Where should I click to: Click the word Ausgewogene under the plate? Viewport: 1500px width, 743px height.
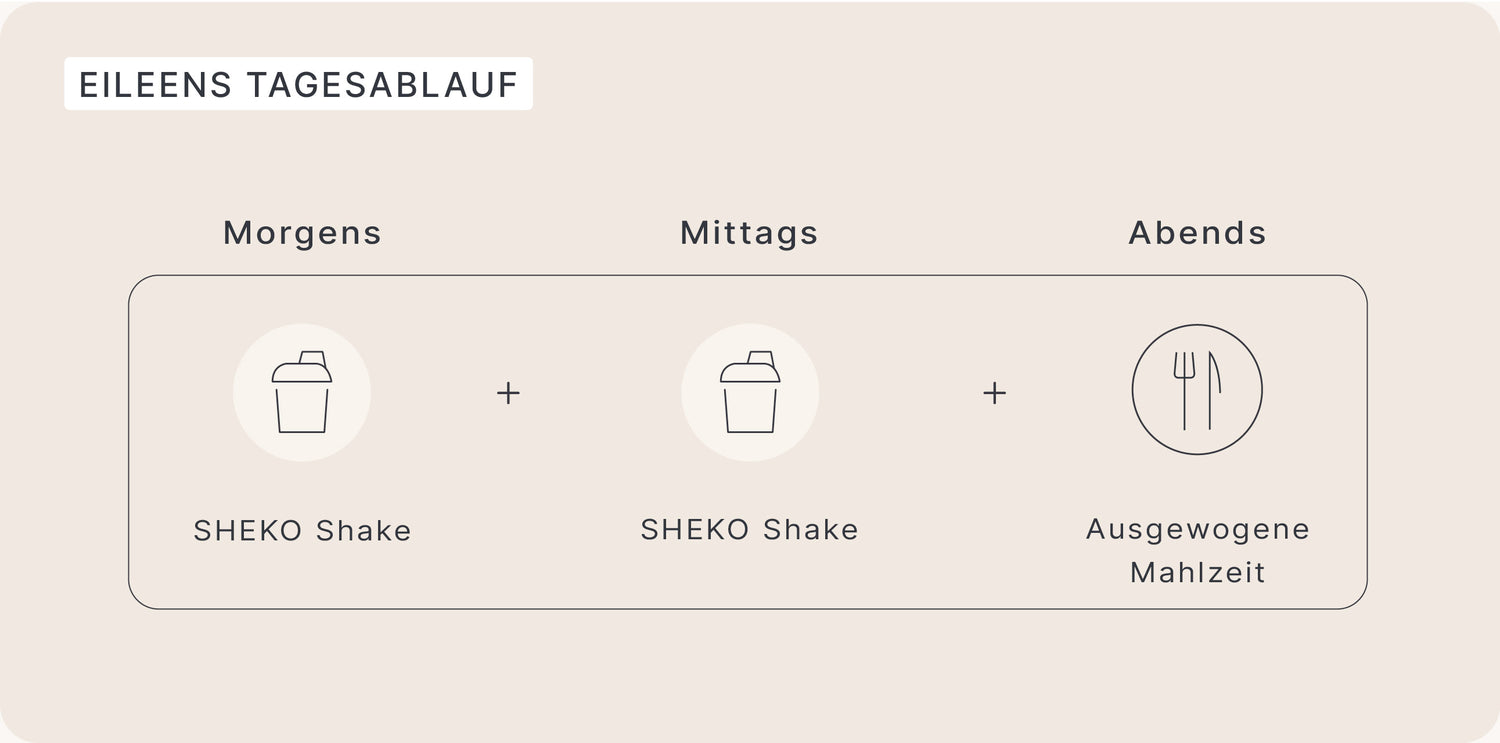pyautogui.click(x=1198, y=529)
